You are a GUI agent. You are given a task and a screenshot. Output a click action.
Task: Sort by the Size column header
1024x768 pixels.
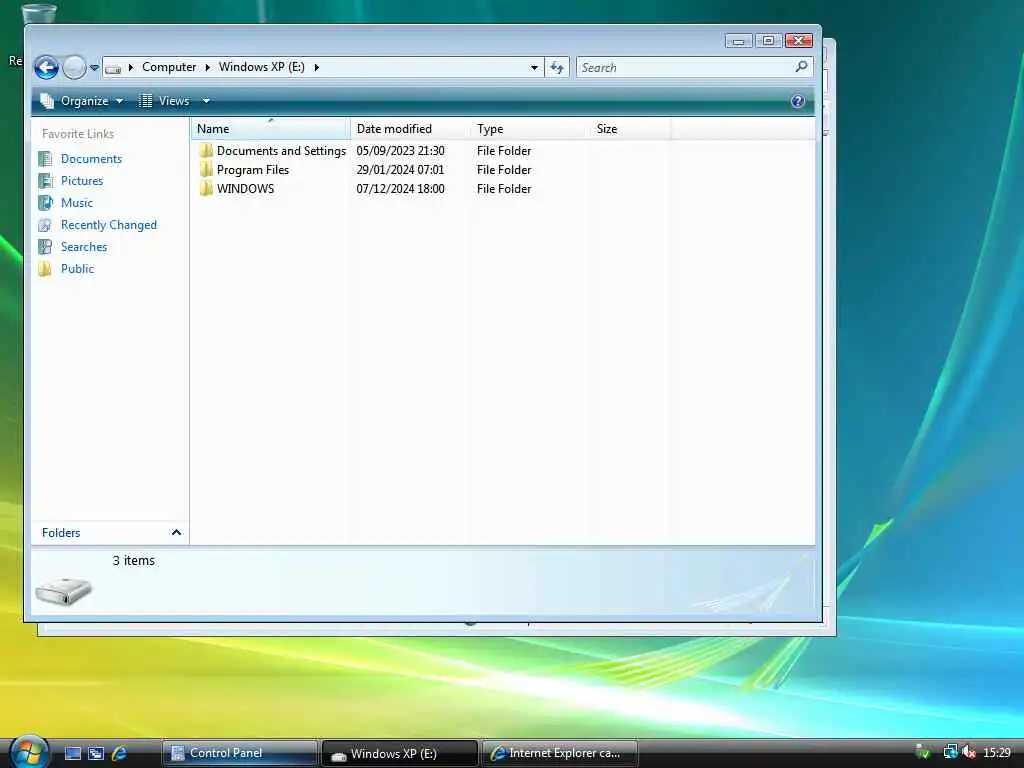click(630, 129)
